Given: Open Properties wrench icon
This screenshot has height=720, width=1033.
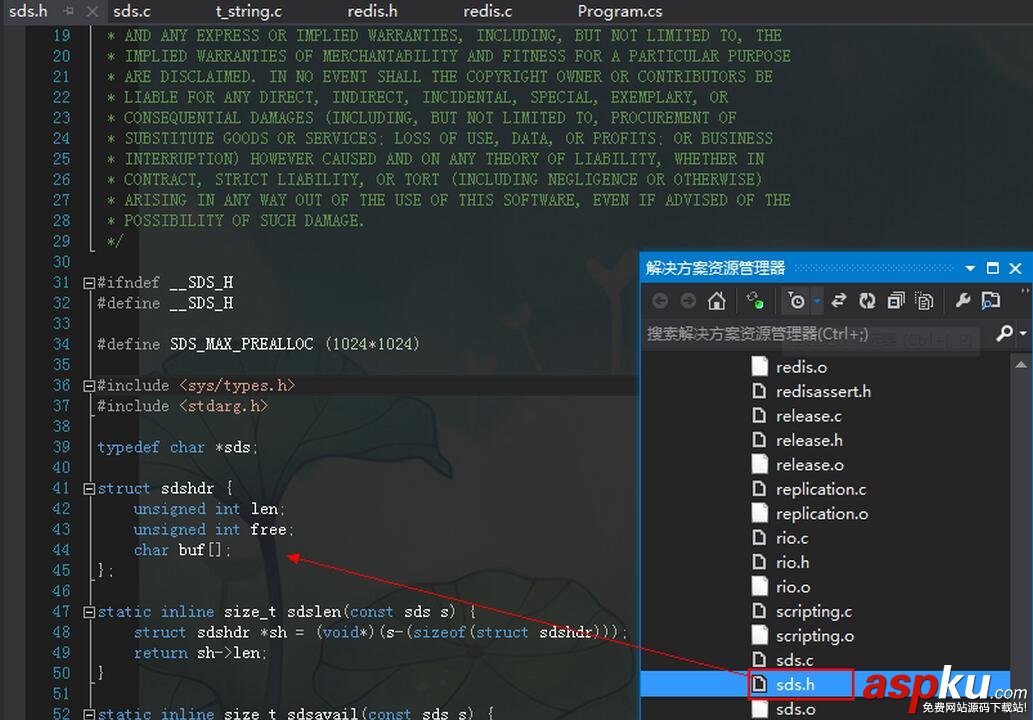Looking at the screenshot, I should pos(963,301).
